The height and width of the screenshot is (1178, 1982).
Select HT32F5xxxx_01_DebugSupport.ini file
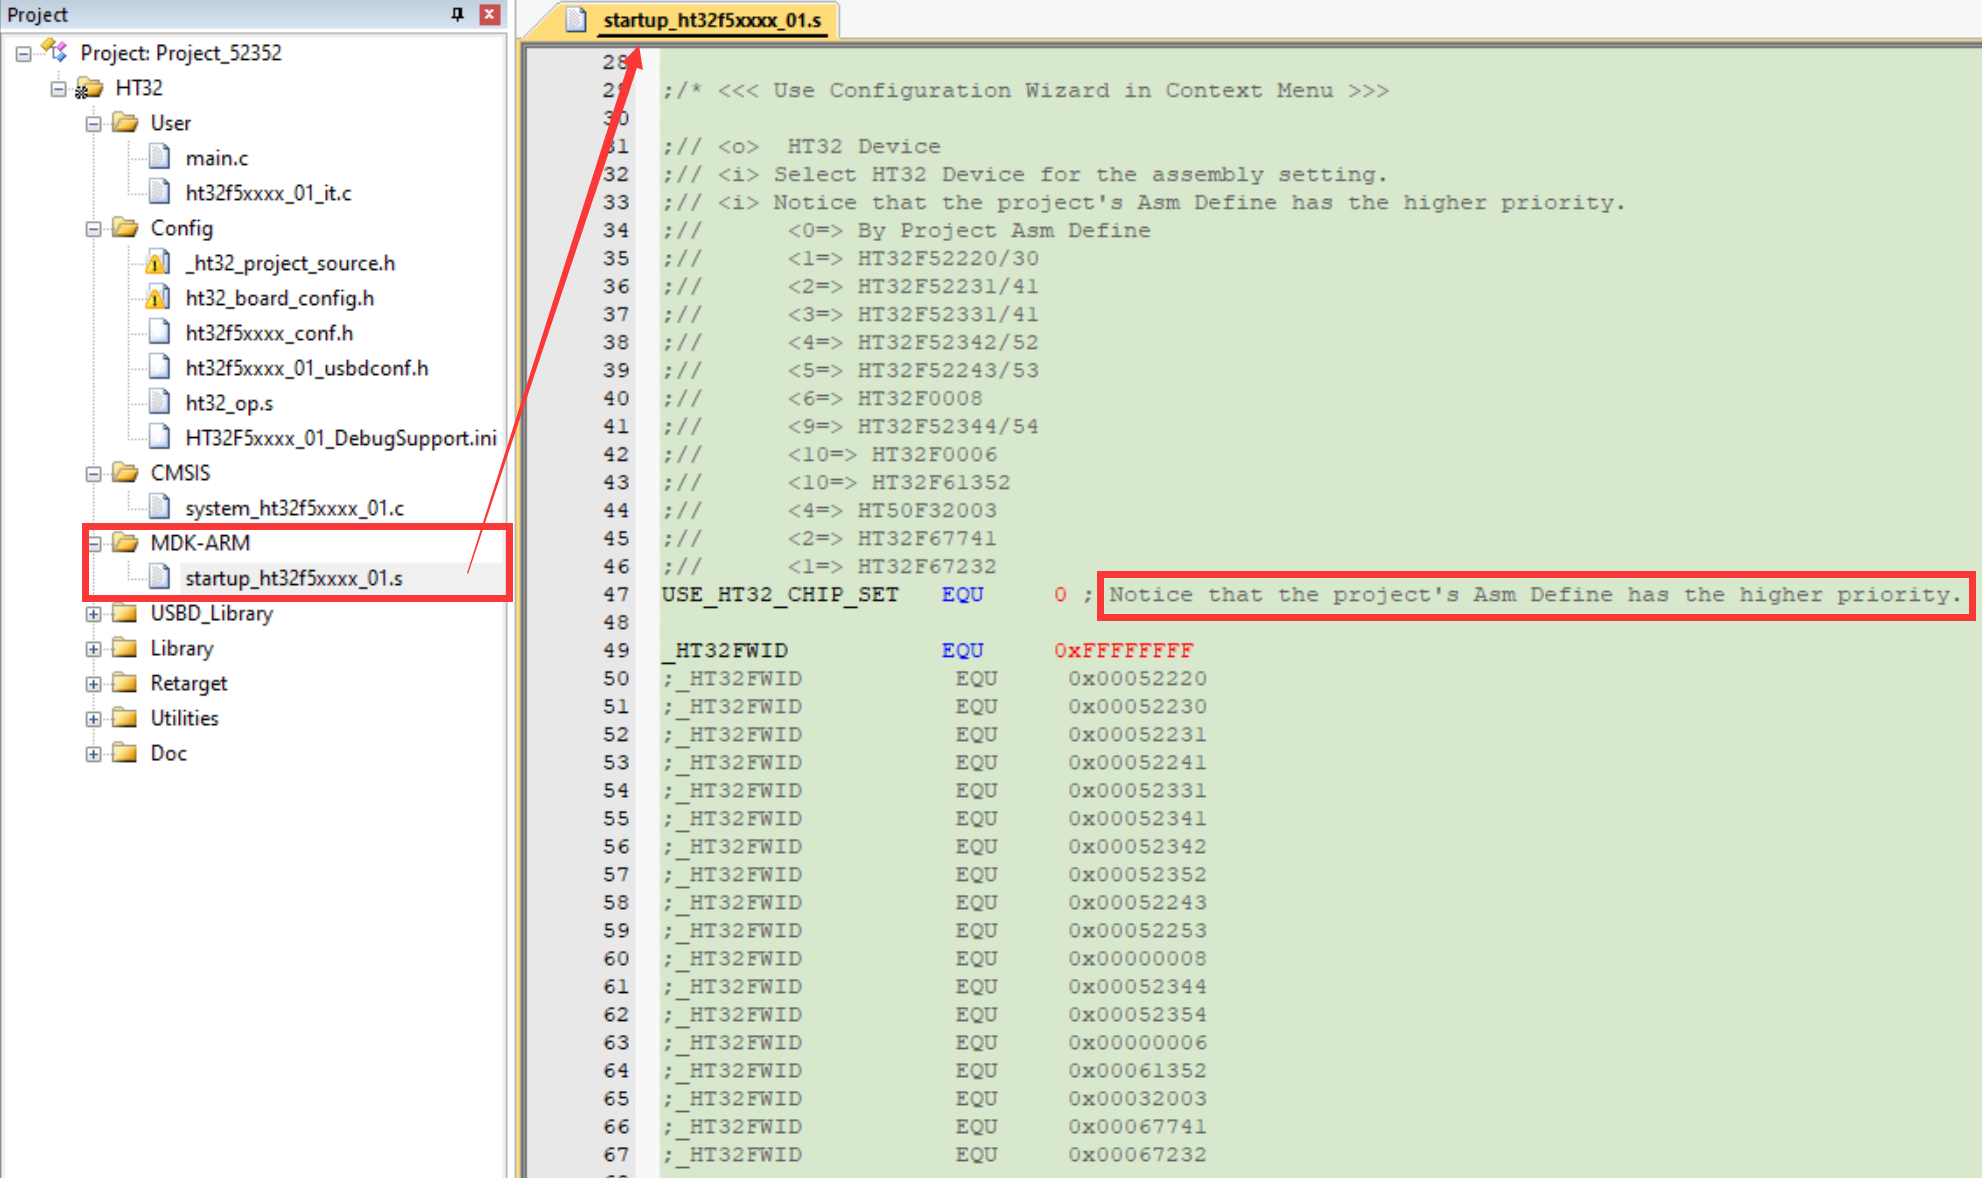coord(340,438)
